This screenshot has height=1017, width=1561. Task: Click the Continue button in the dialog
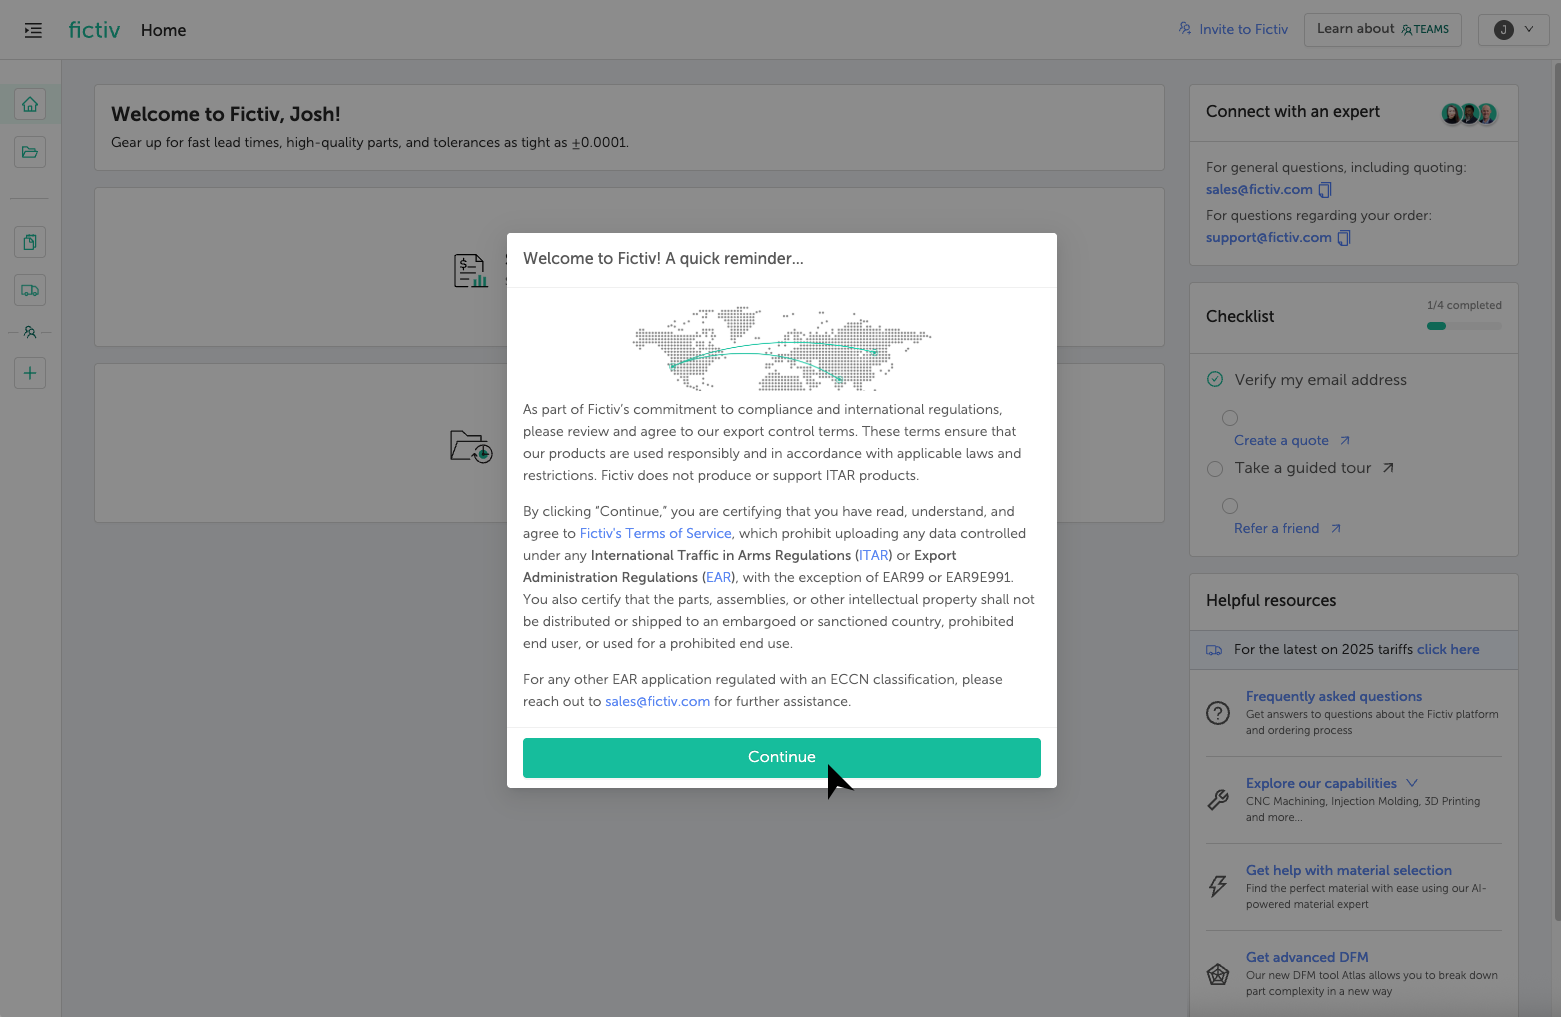(781, 757)
